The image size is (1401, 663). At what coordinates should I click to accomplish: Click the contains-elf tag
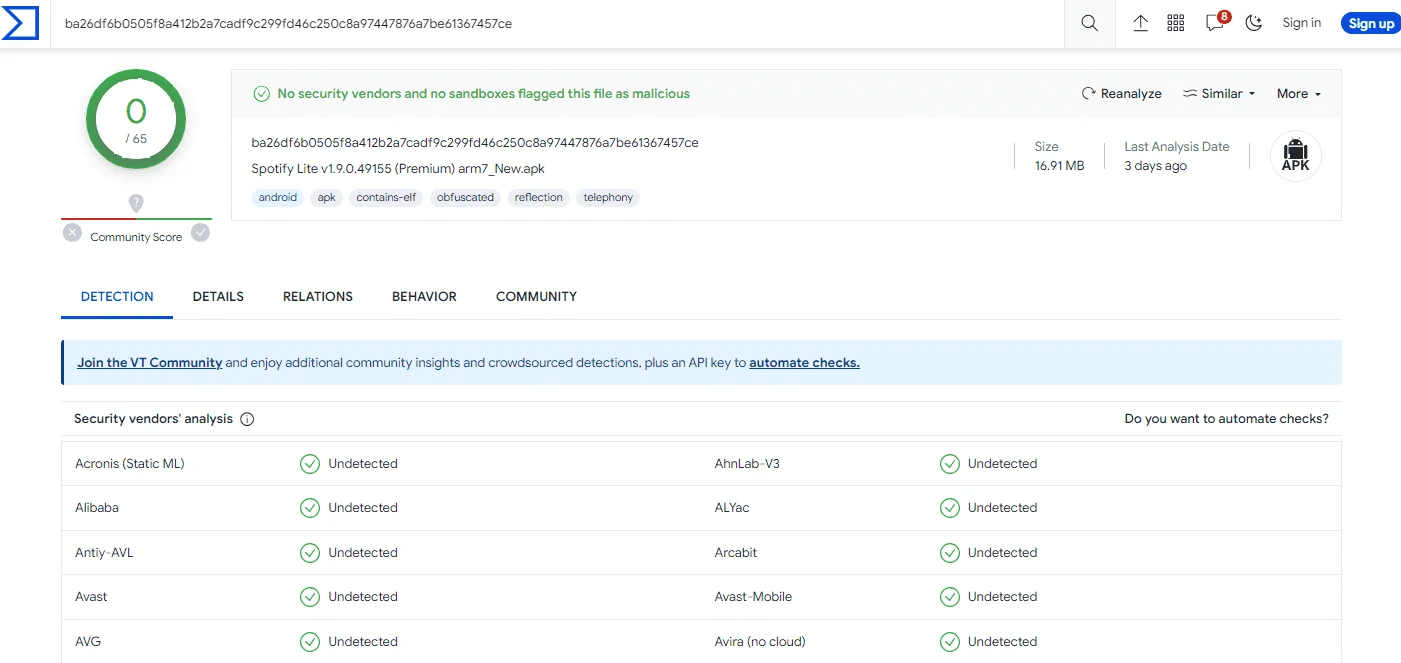(386, 198)
